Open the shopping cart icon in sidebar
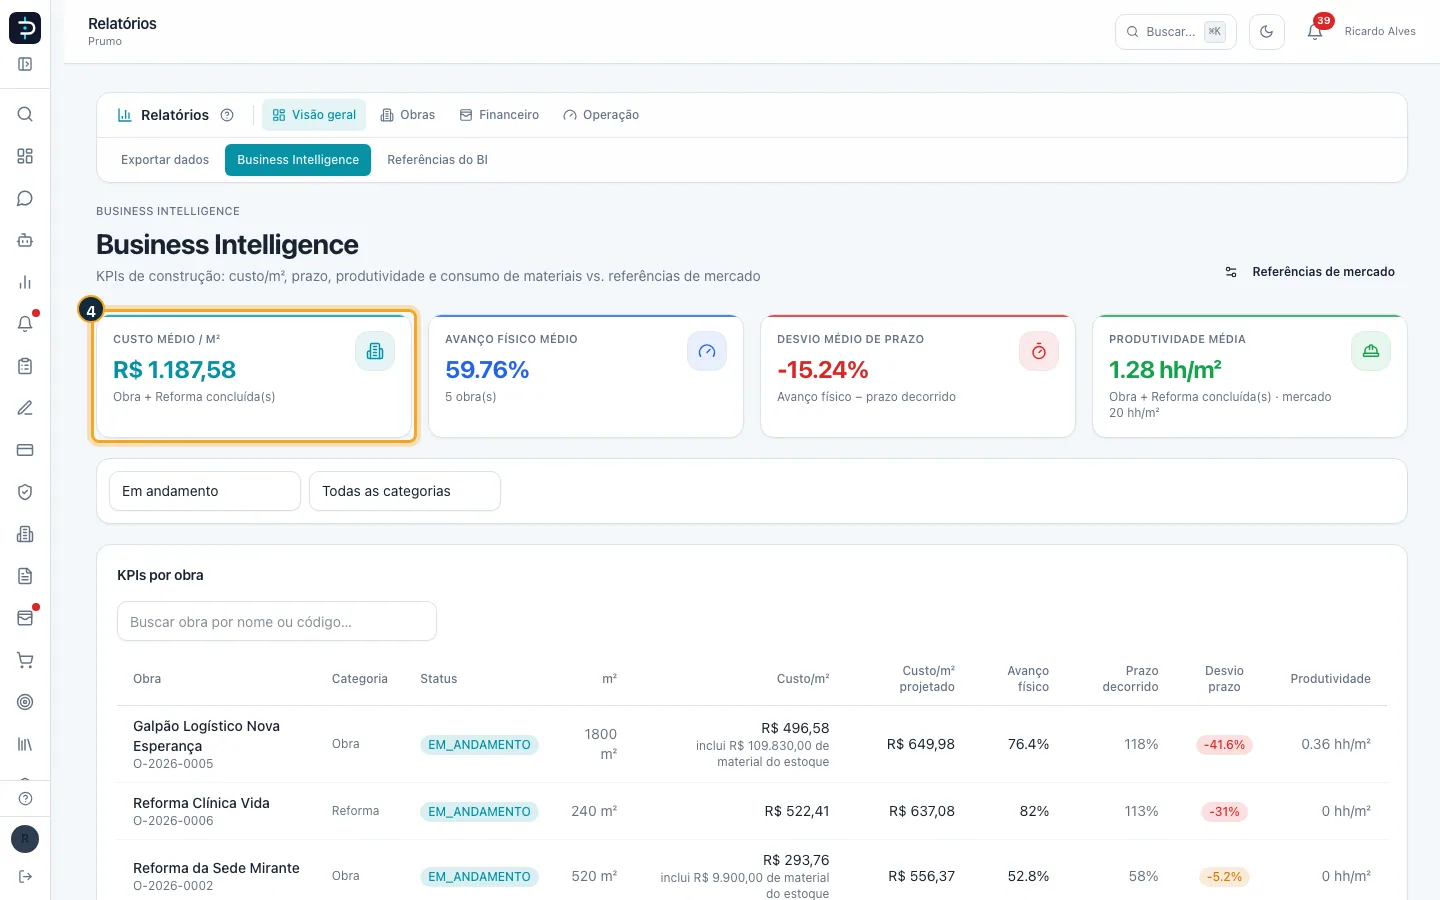 pos(25,660)
